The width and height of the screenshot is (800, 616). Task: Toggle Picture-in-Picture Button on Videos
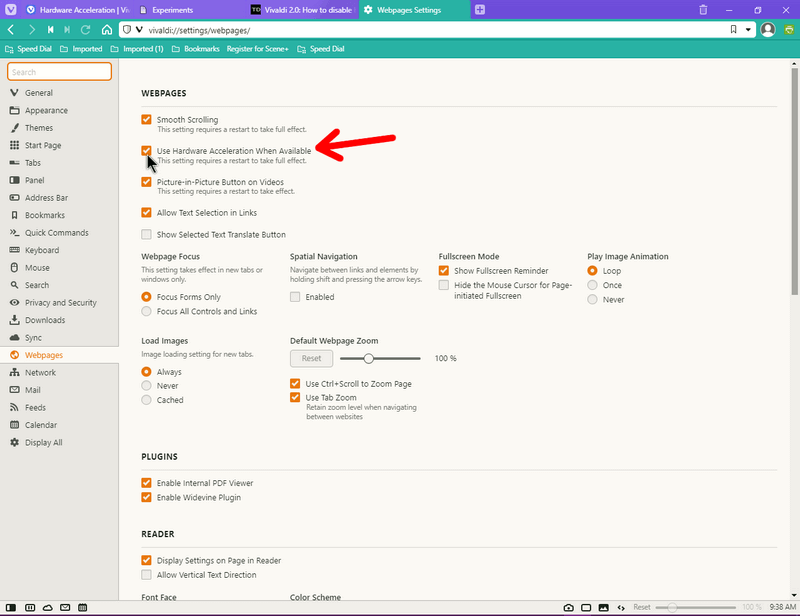146,182
